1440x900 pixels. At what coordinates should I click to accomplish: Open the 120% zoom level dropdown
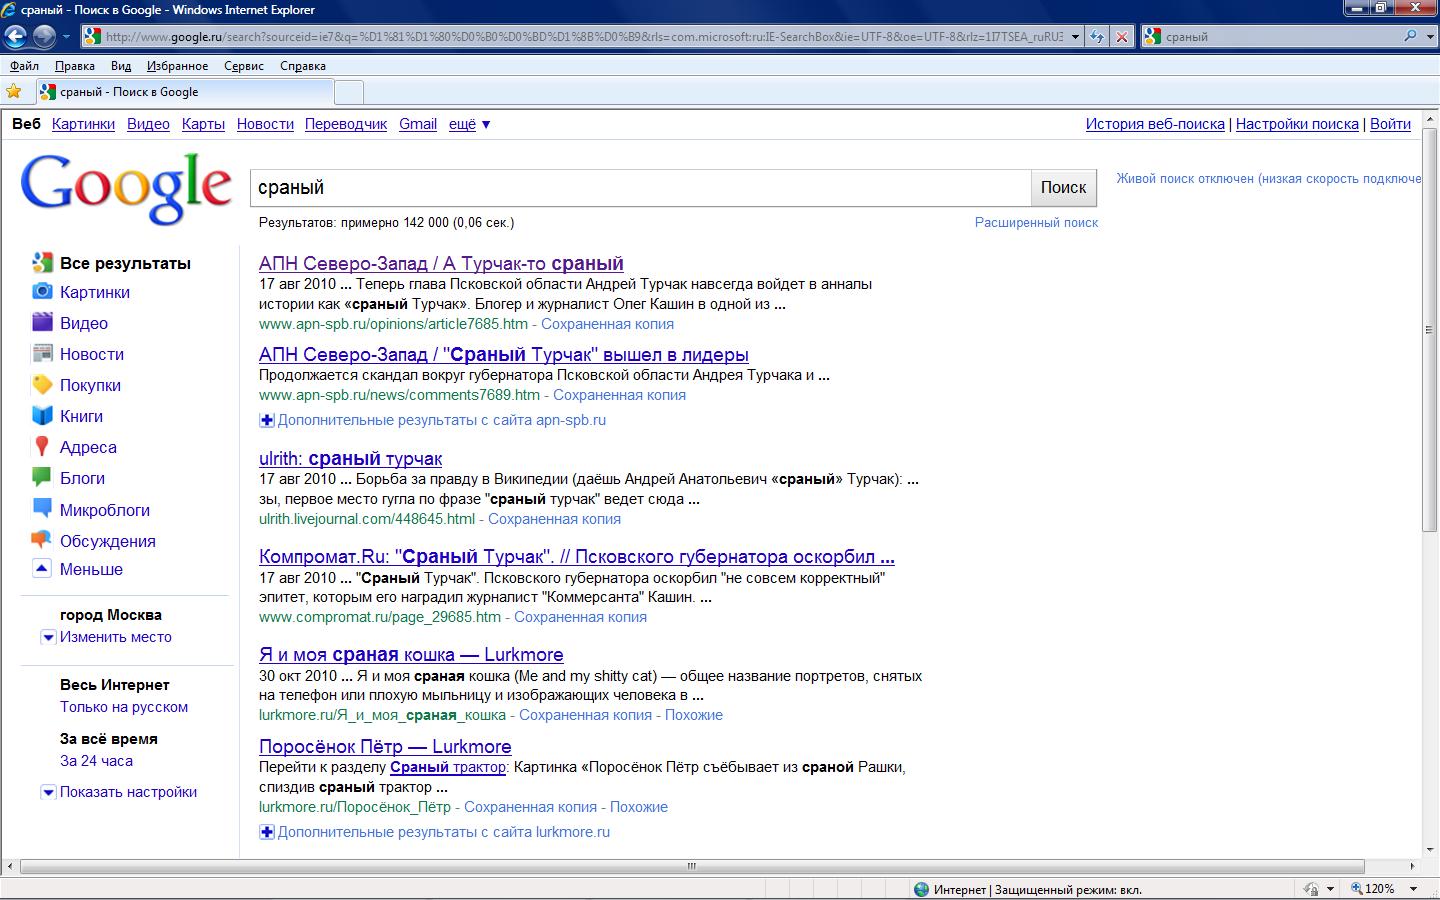(x=1413, y=888)
